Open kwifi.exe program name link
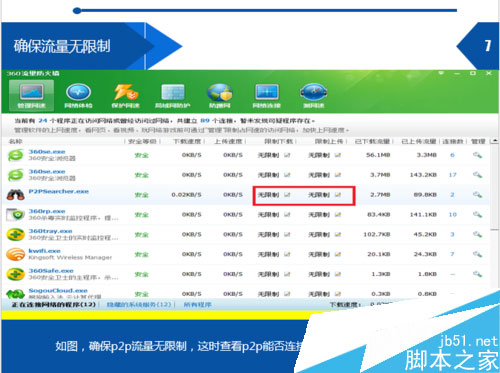500x373 pixels. pyautogui.click(x=44, y=251)
